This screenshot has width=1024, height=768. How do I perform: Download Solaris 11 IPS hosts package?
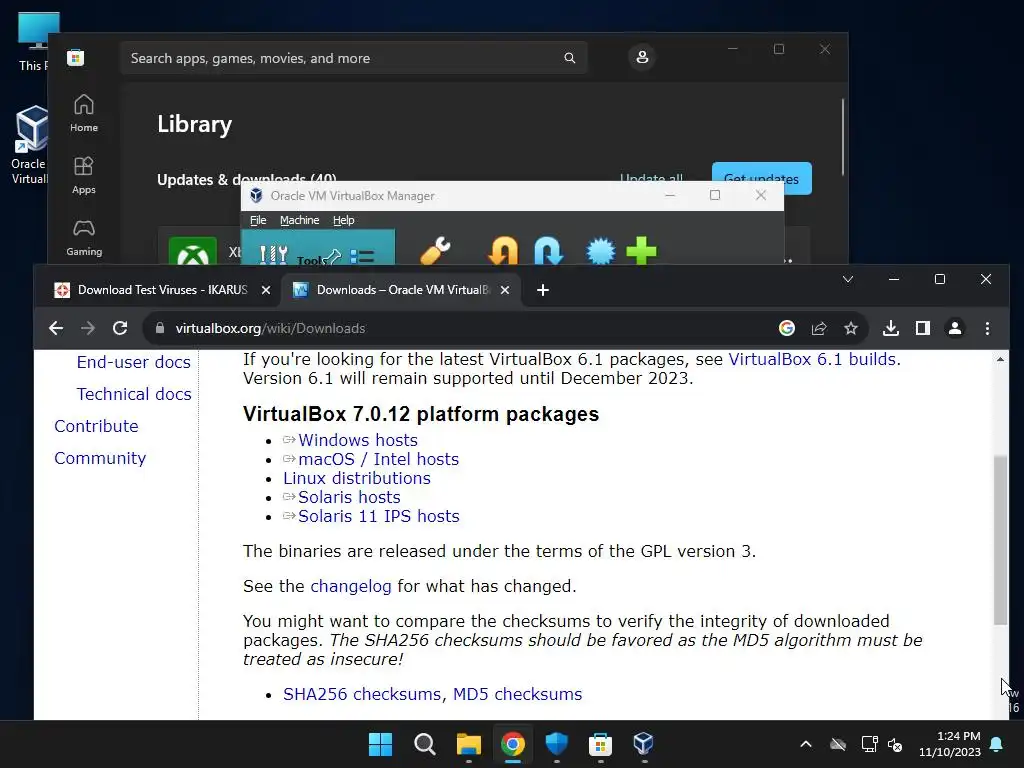(379, 516)
